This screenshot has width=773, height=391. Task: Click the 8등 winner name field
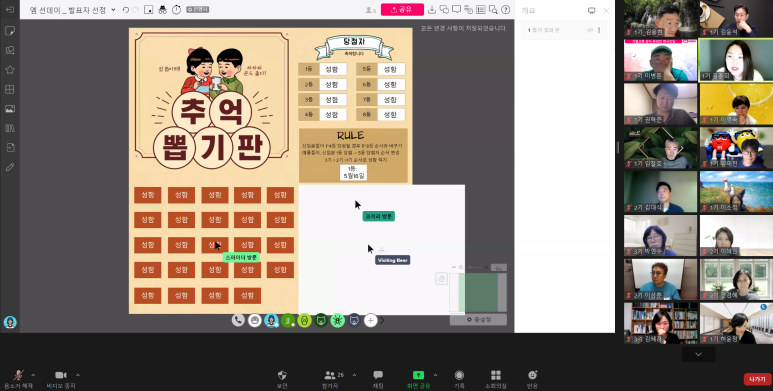(x=391, y=114)
